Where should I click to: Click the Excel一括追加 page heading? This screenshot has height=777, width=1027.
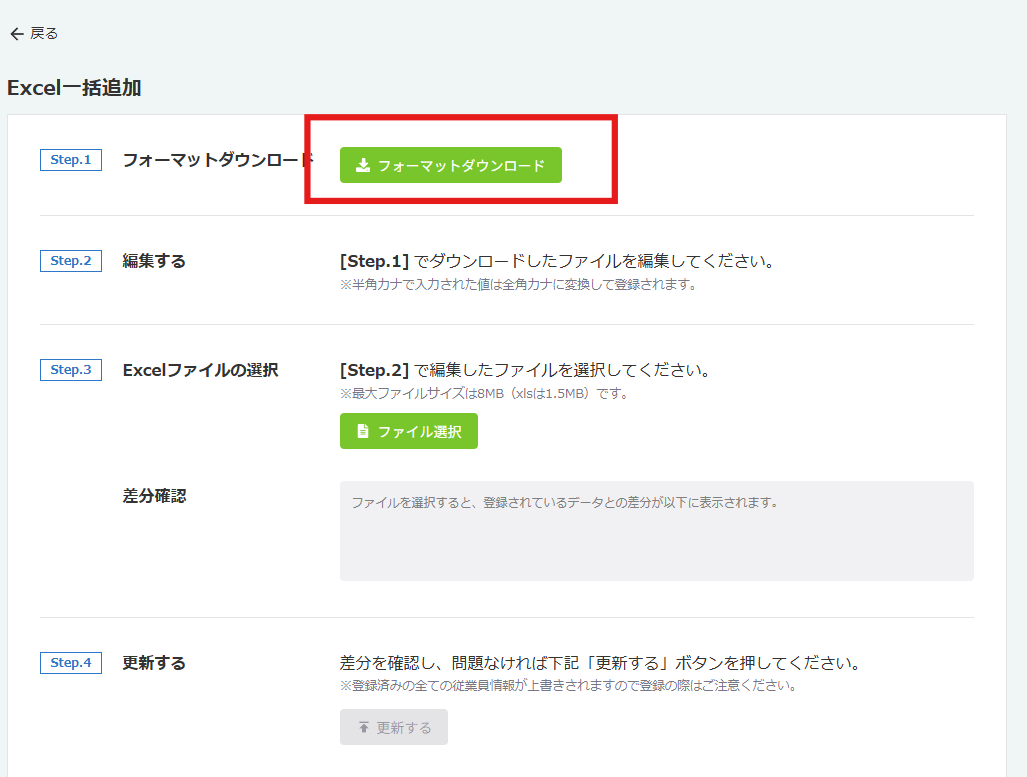click(x=74, y=88)
